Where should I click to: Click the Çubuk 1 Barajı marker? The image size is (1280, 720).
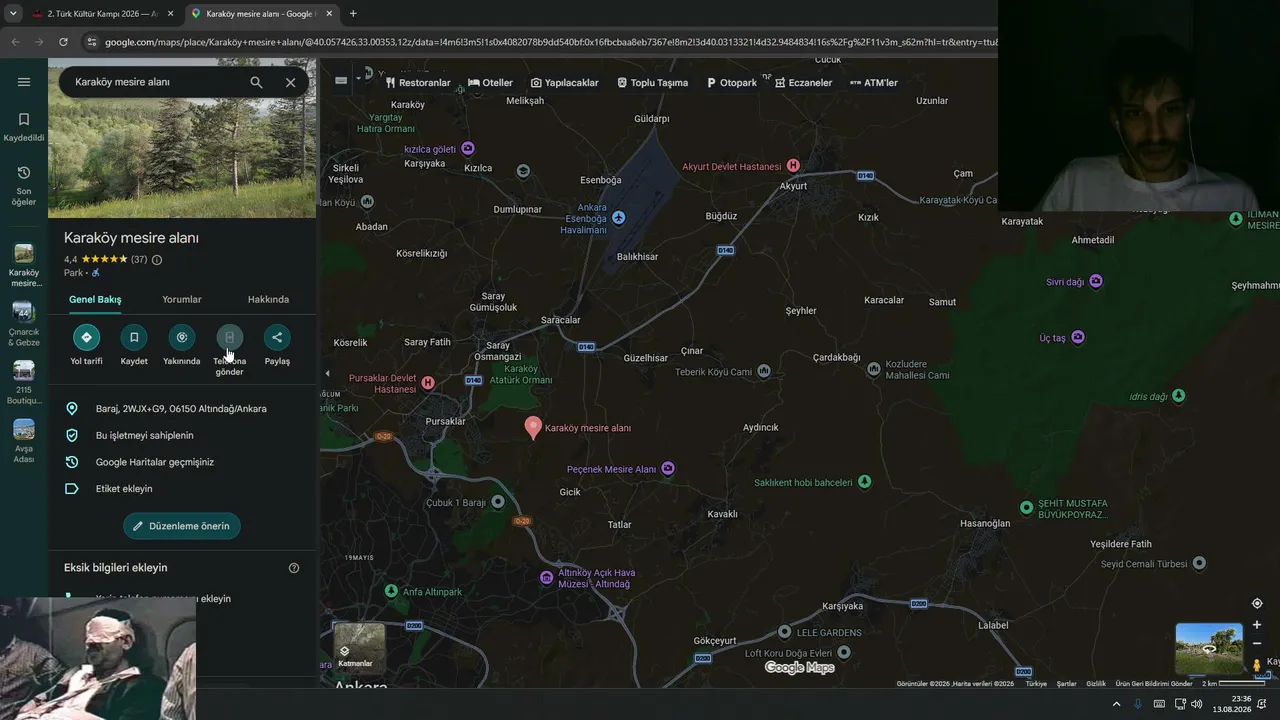(498, 502)
